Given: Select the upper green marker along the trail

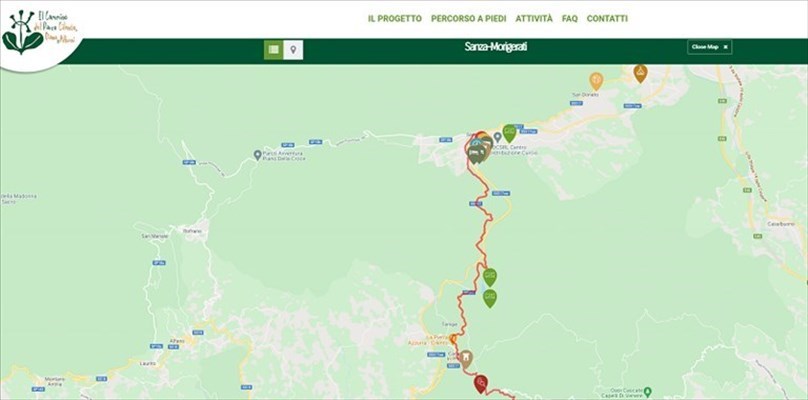Looking at the screenshot, I should [490, 277].
